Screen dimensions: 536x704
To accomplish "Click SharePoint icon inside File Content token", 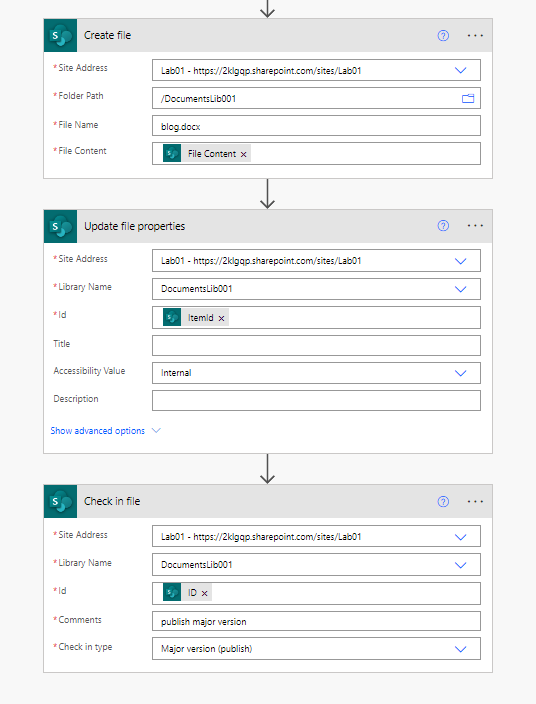I will pos(172,154).
